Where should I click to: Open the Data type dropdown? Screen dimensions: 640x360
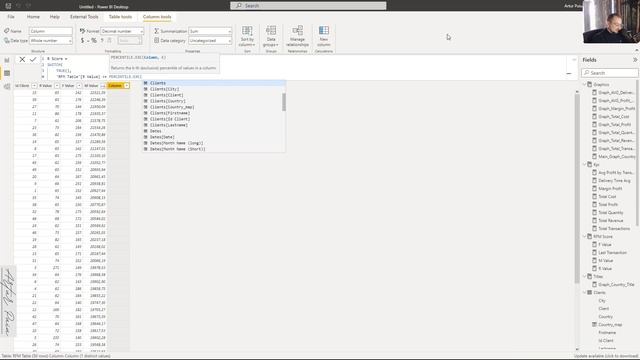click(x=51, y=41)
